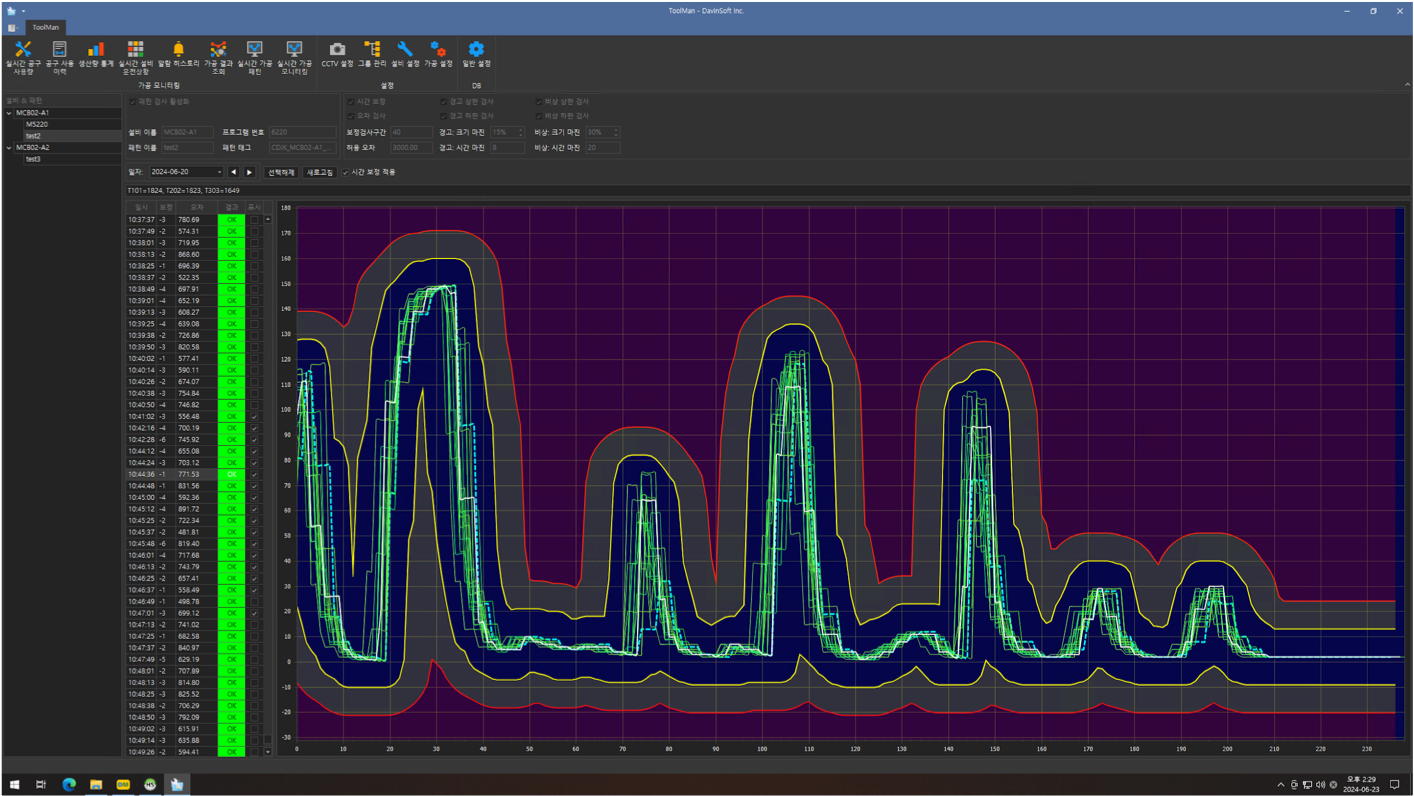Open 그룹 관리 hierarchy icon
The image size is (1414, 796).
(372, 54)
